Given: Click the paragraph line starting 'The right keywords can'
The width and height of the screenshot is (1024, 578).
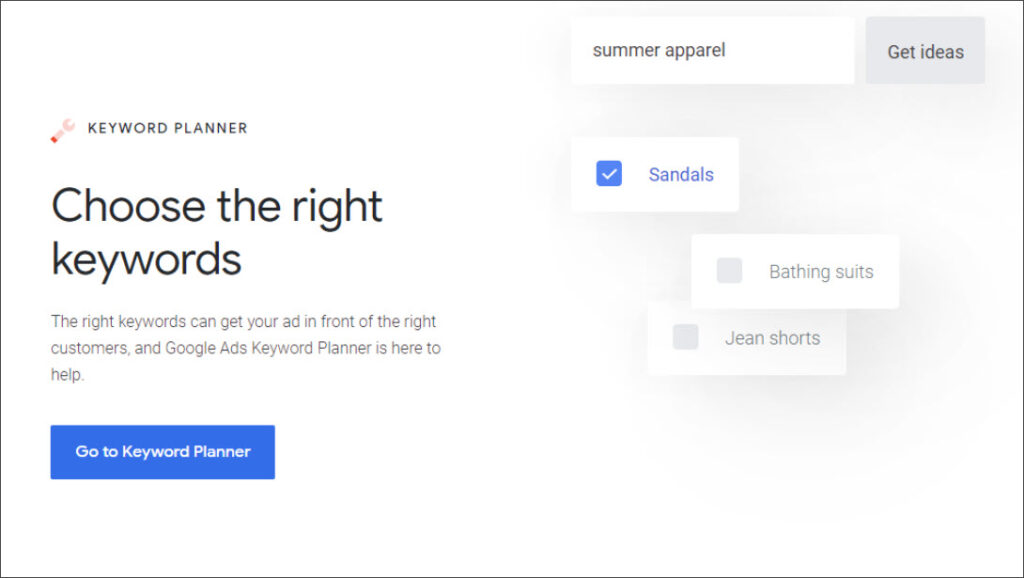Looking at the screenshot, I should coord(244,321).
